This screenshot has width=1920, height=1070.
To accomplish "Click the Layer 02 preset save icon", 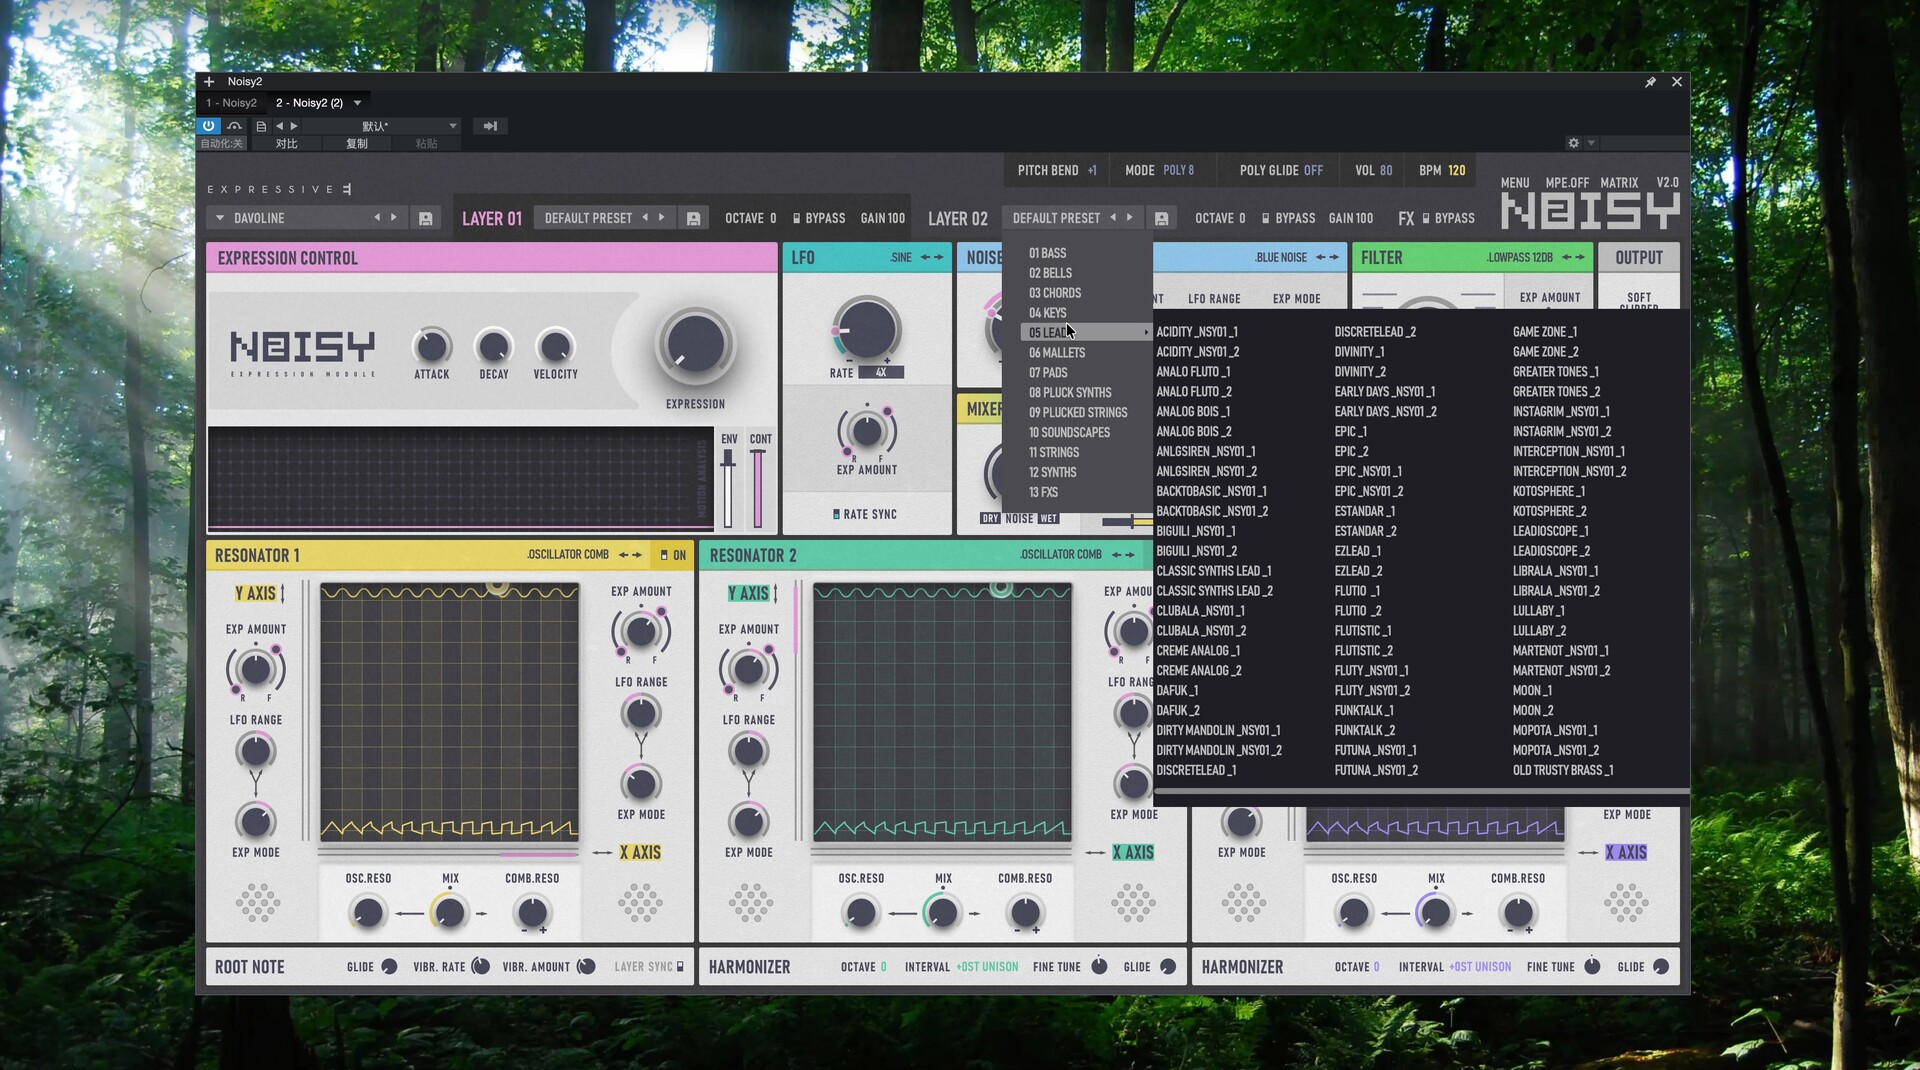I will [1161, 218].
